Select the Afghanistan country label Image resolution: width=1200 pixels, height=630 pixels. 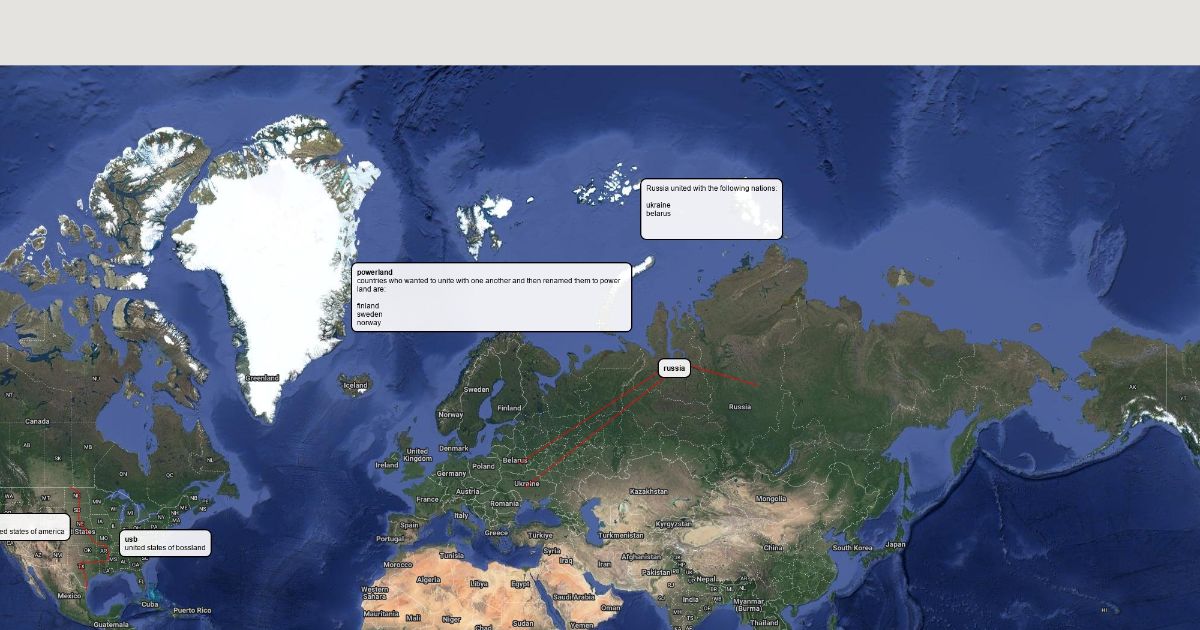[641, 557]
